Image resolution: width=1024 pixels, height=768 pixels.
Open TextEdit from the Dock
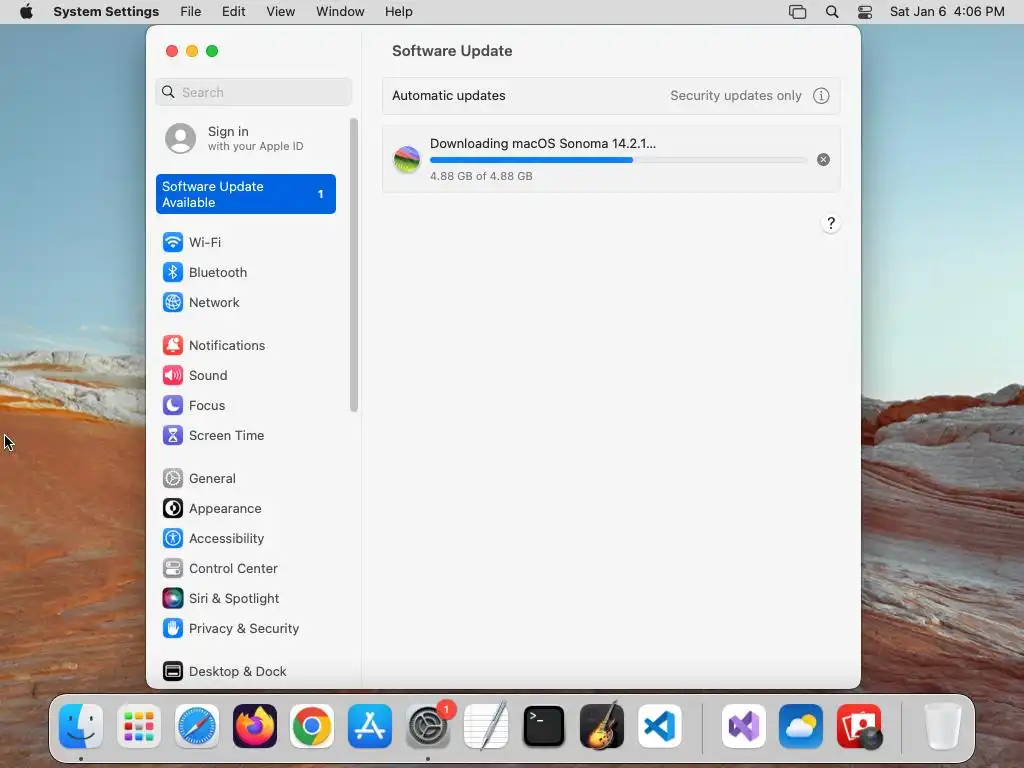485,726
